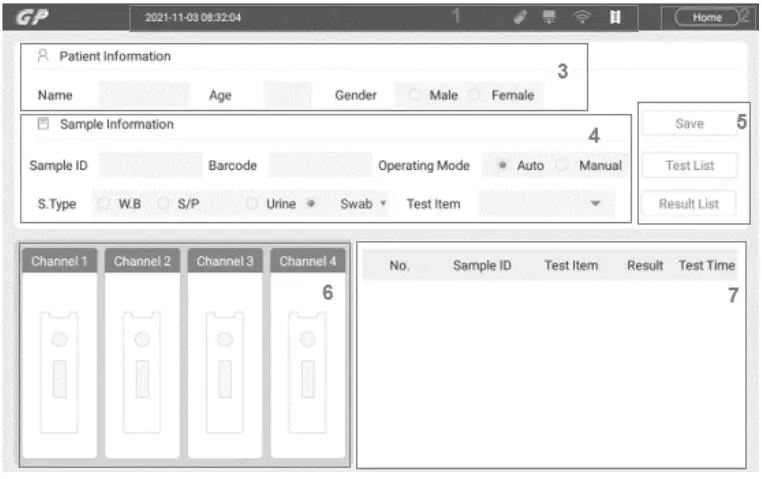
Task: Select the Channel 1 test cassette
Action: click(x=59, y=372)
